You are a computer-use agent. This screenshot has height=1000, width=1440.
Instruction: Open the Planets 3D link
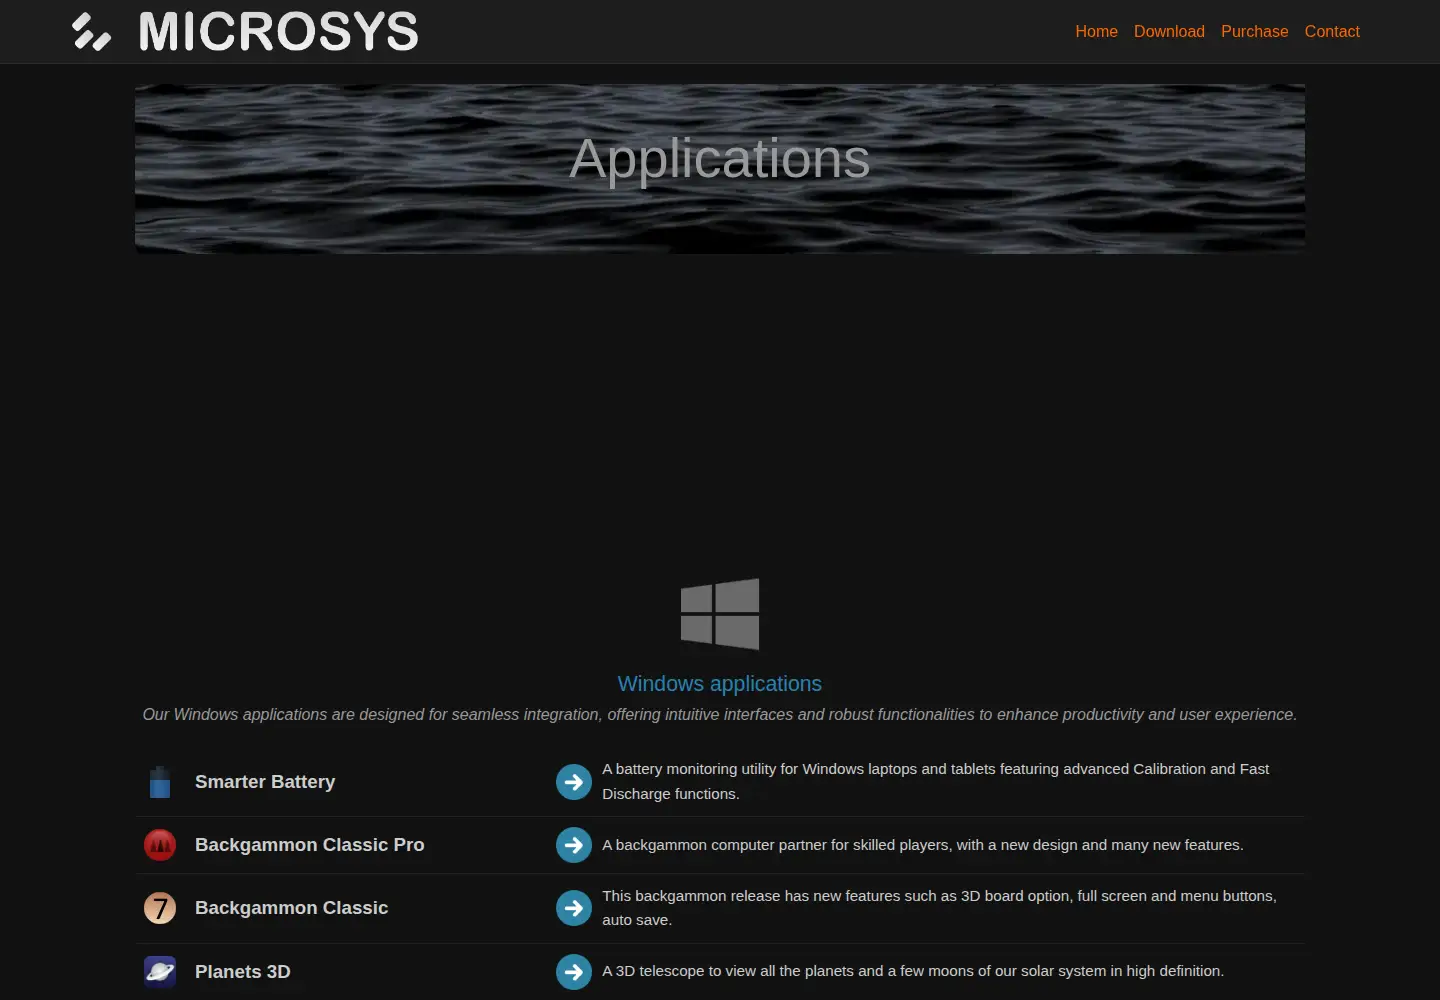(x=243, y=972)
